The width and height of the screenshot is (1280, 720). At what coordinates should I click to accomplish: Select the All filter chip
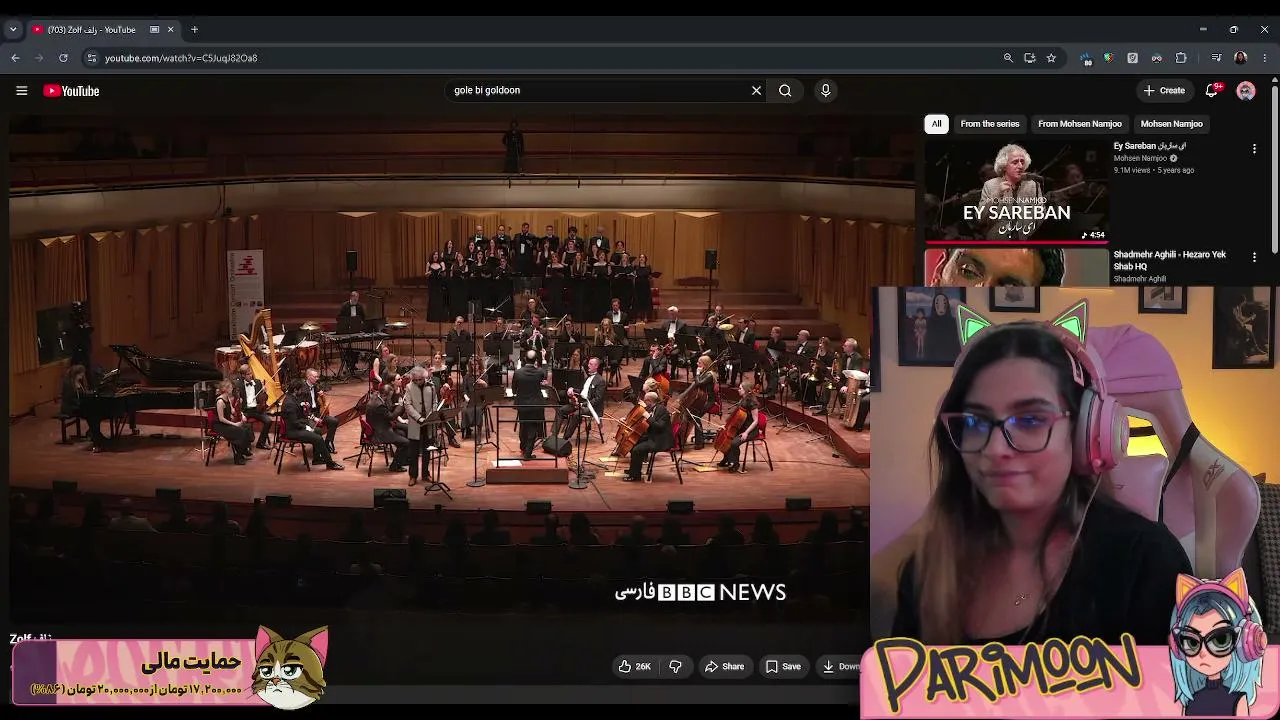pyautogui.click(x=936, y=124)
